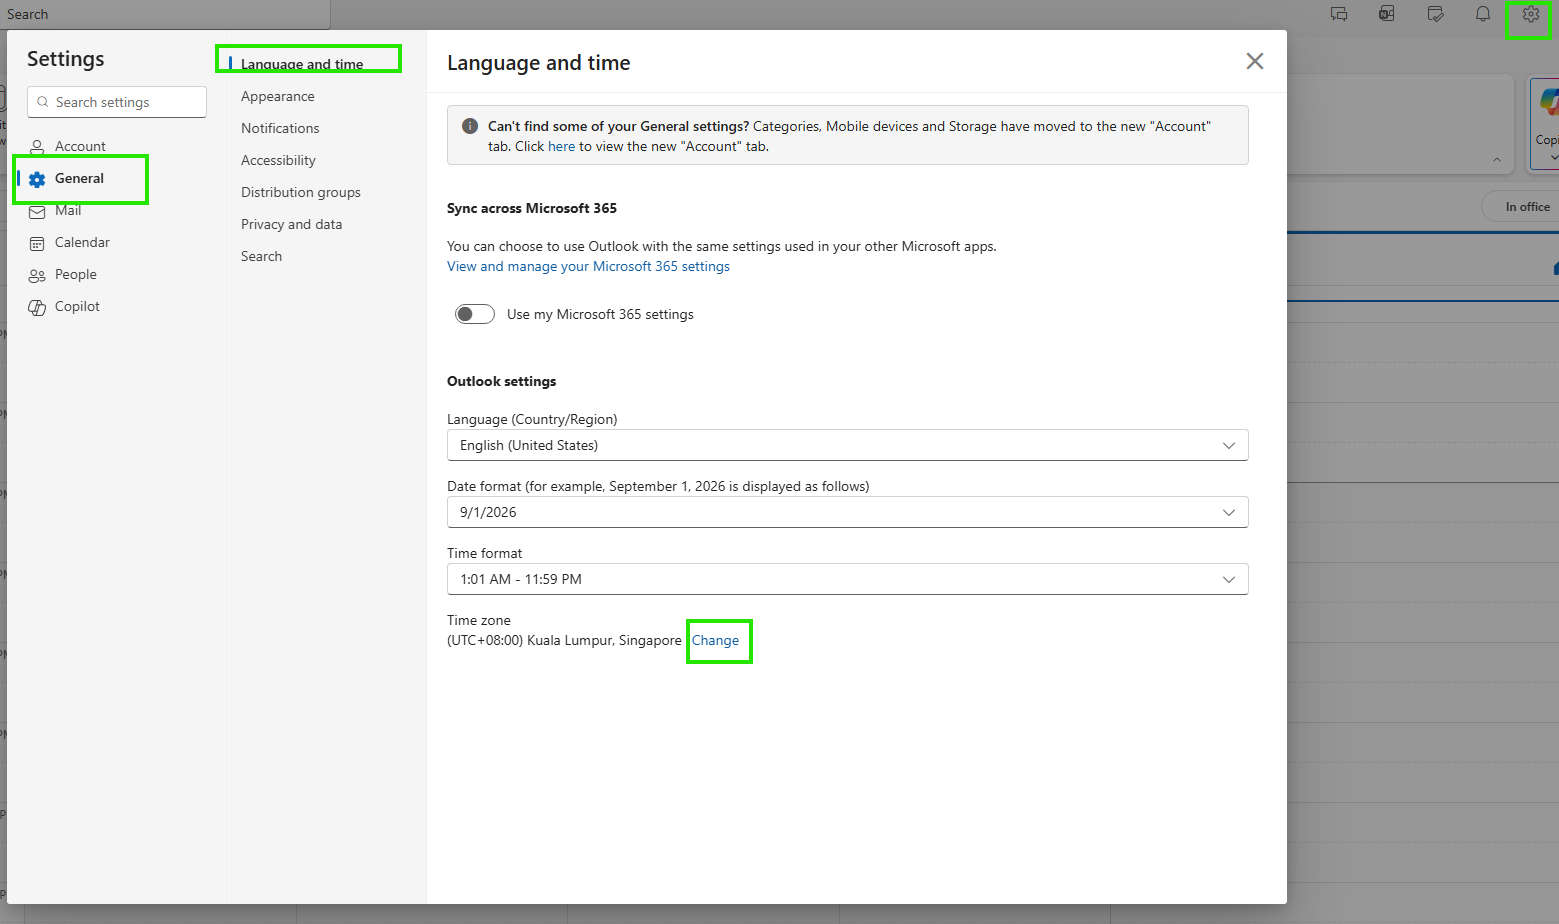The height and width of the screenshot is (924, 1559).
Task: Open the Time format dropdown
Action: point(847,579)
